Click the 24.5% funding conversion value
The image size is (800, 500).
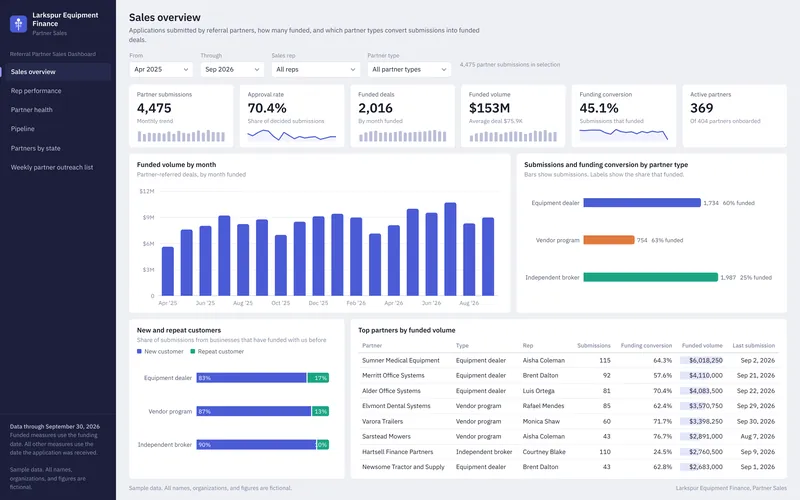pyautogui.click(x=663, y=452)
